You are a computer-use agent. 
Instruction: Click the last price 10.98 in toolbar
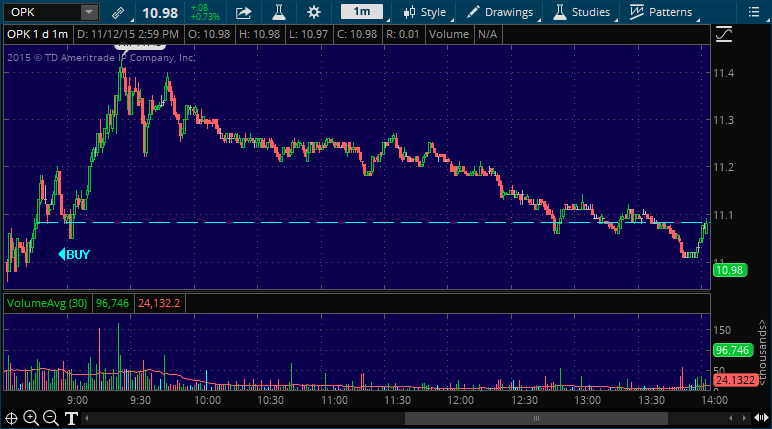coord(160,13)
